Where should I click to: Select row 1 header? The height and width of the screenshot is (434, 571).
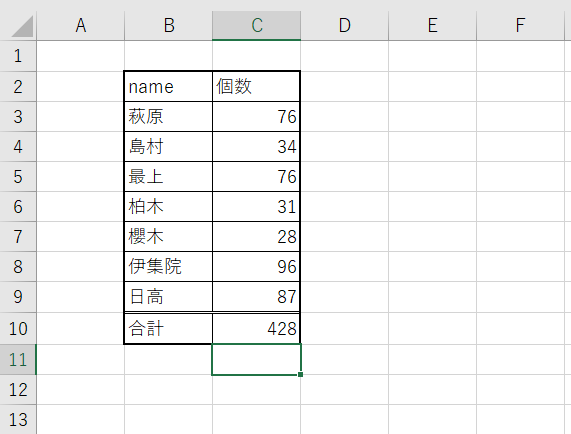pos(18,56)
